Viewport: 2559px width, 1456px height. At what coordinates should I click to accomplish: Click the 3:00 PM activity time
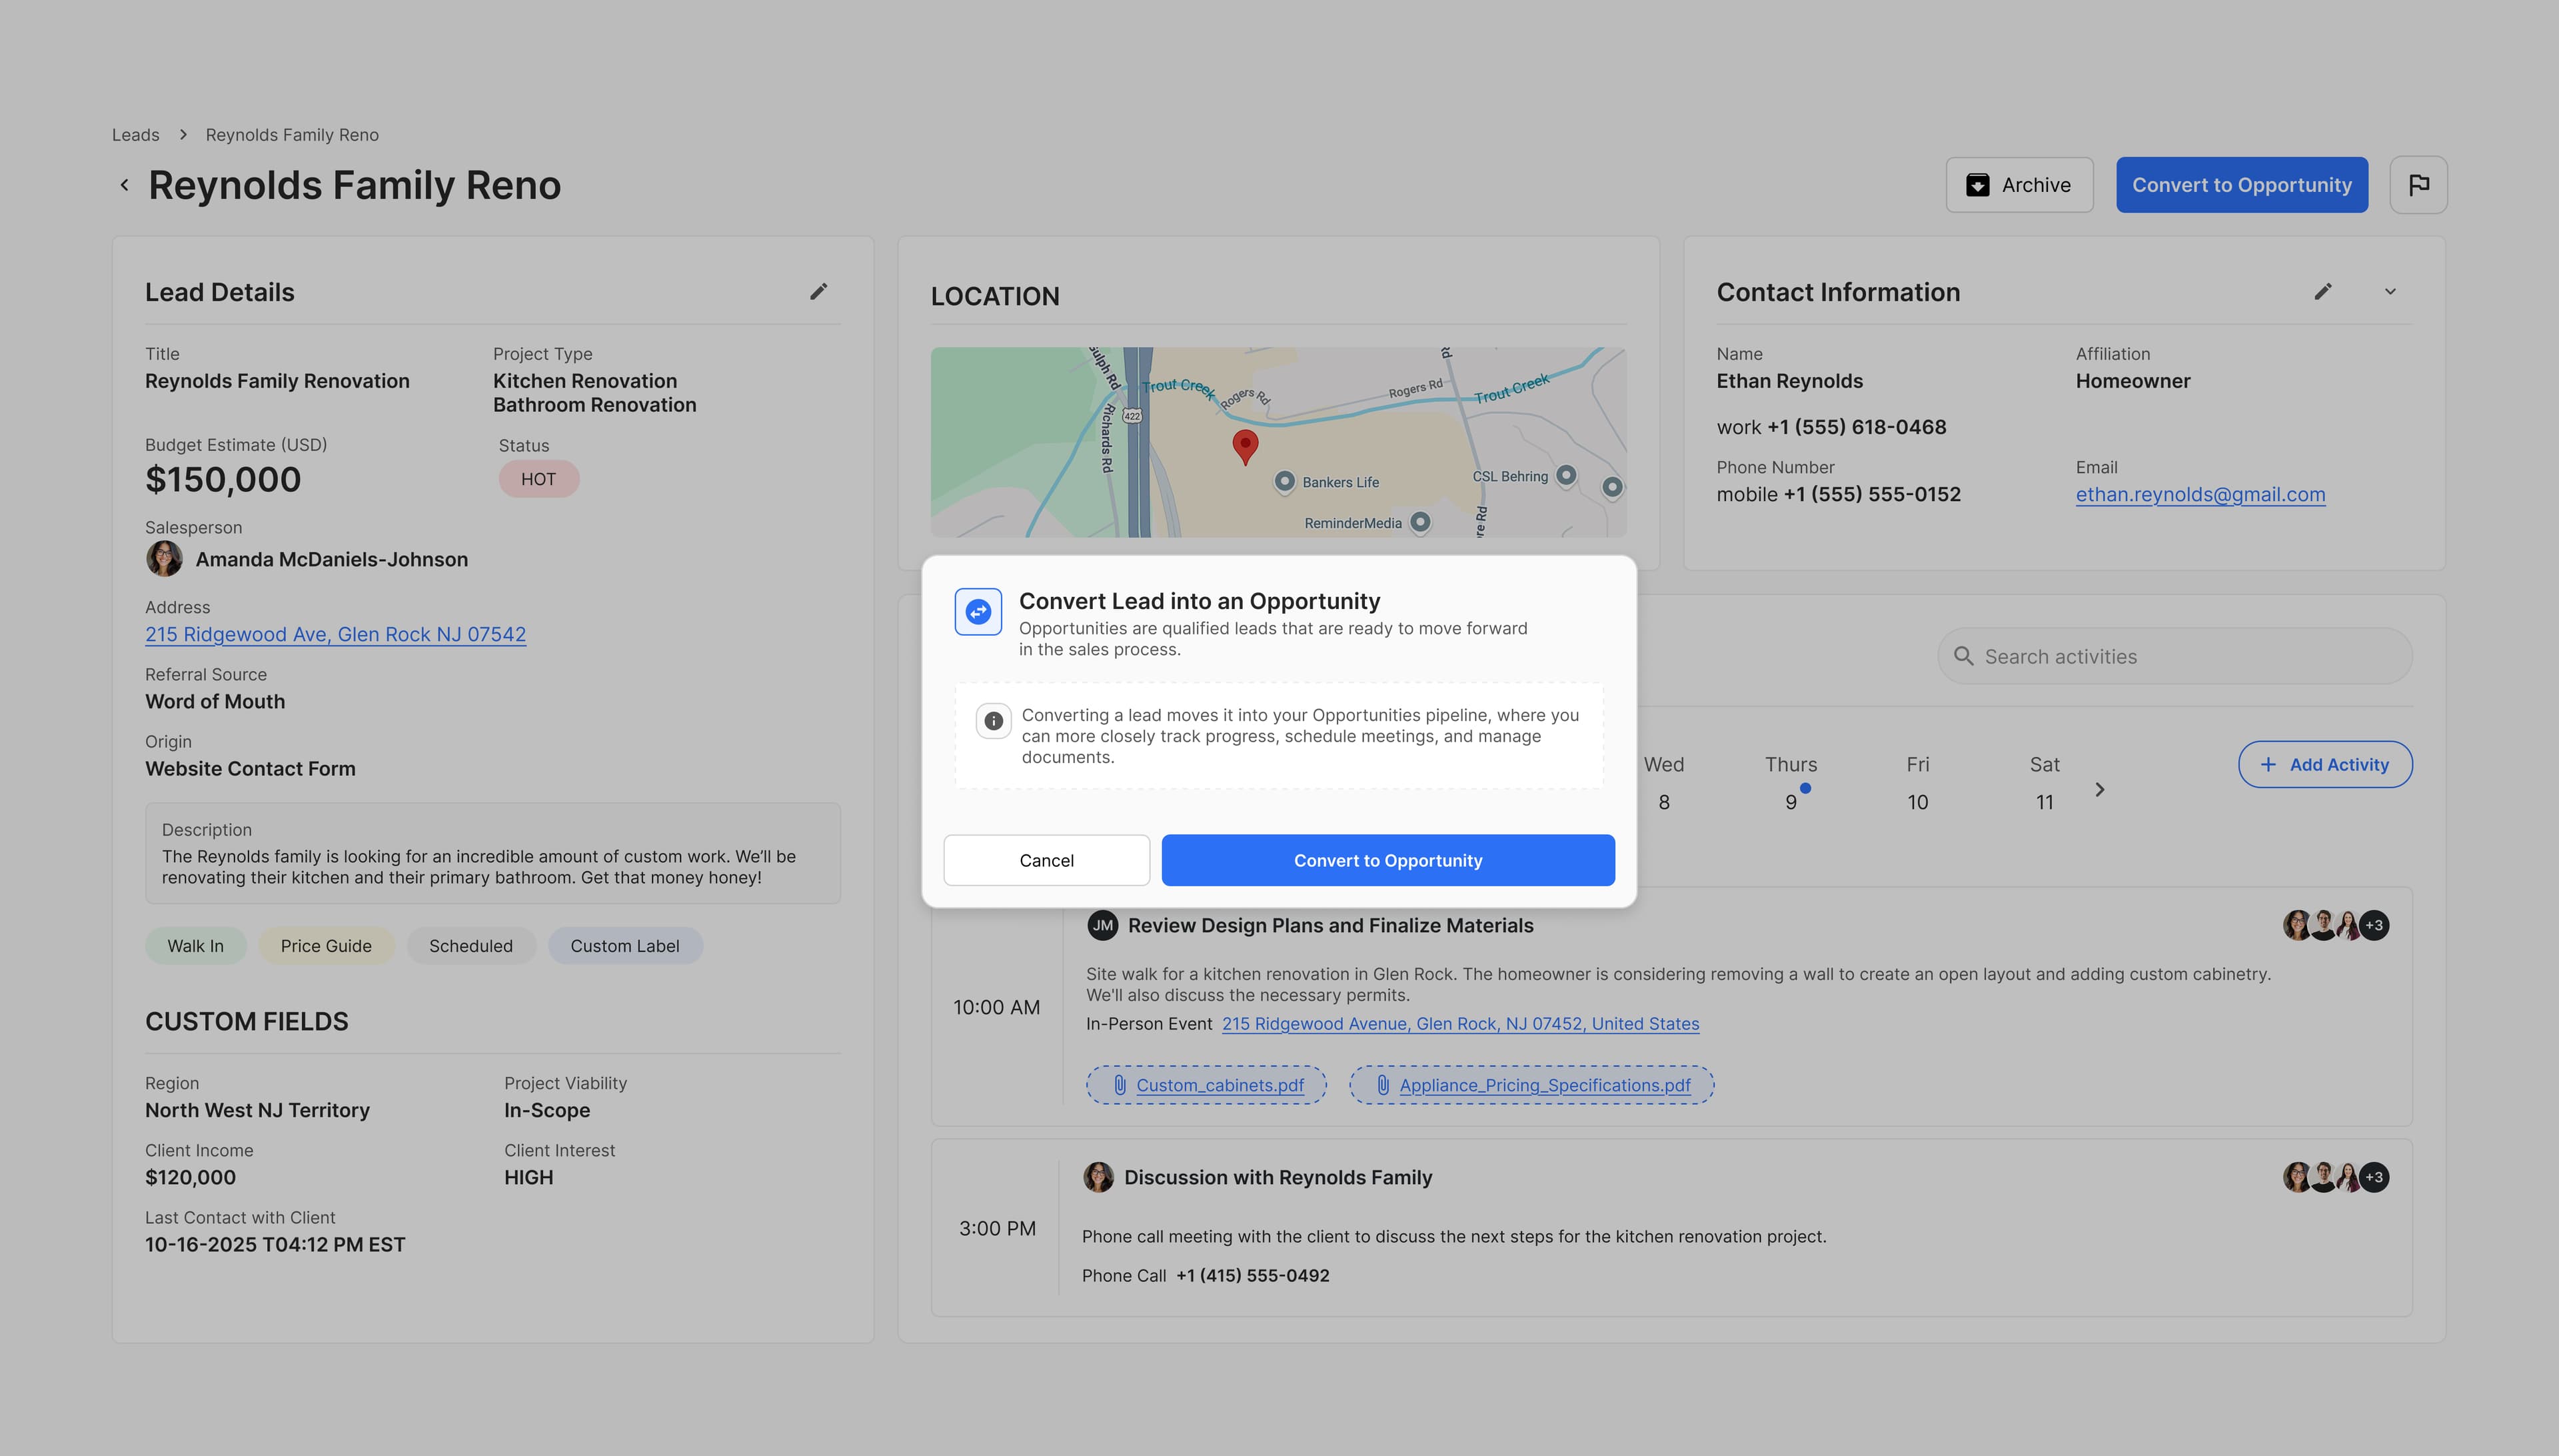(x=997, y=1228)
